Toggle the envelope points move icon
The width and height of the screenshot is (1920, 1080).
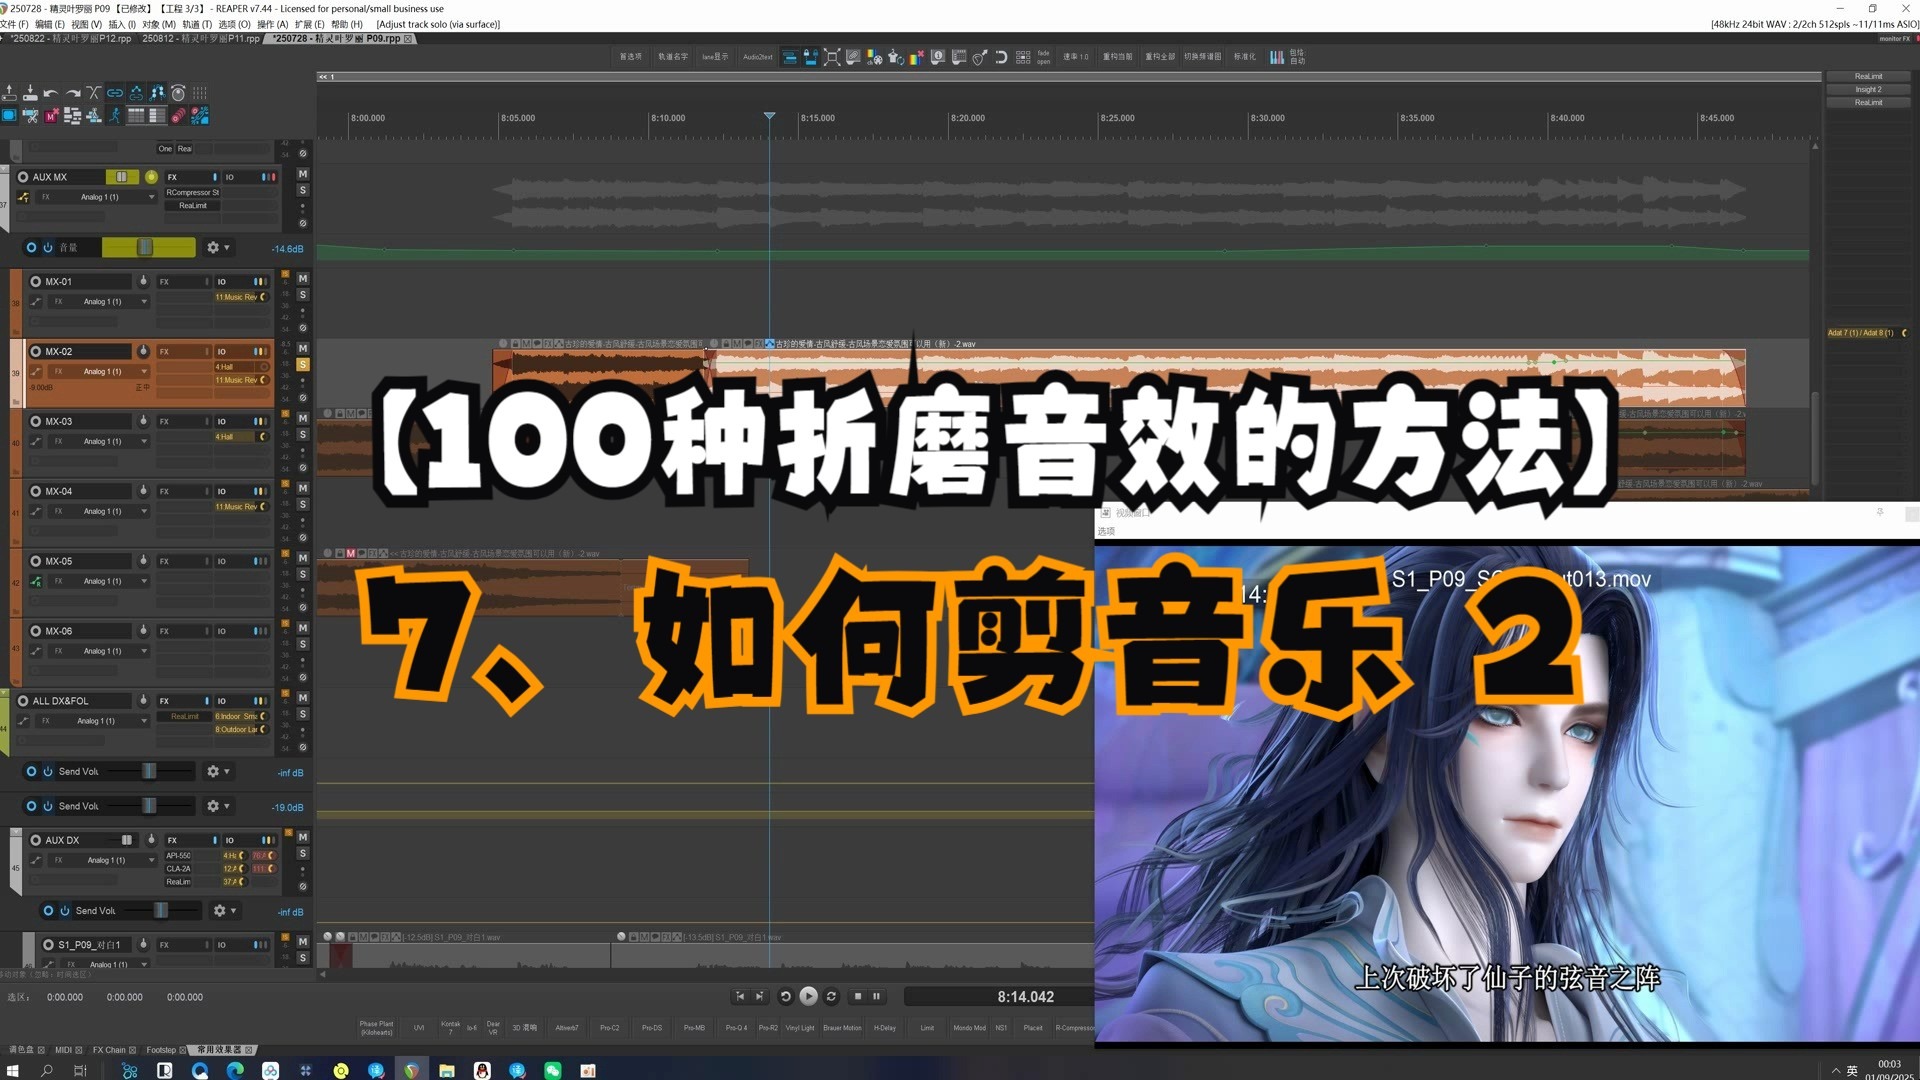click(x=157, y=93)
